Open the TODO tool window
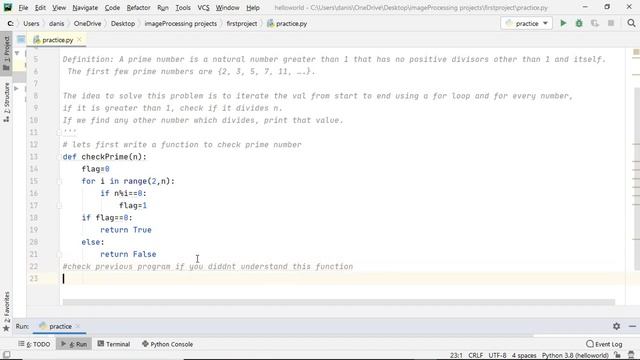Screen dimensions: 640x360 pyautogui.click(x=34, y=344)
